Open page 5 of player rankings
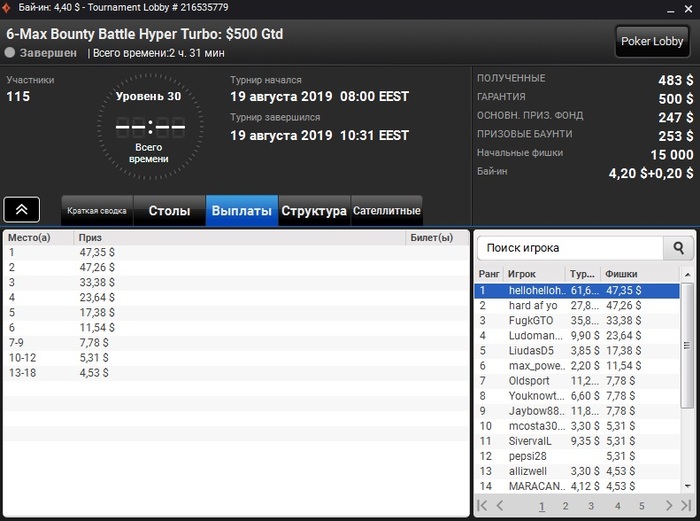 tap(642, 506)
